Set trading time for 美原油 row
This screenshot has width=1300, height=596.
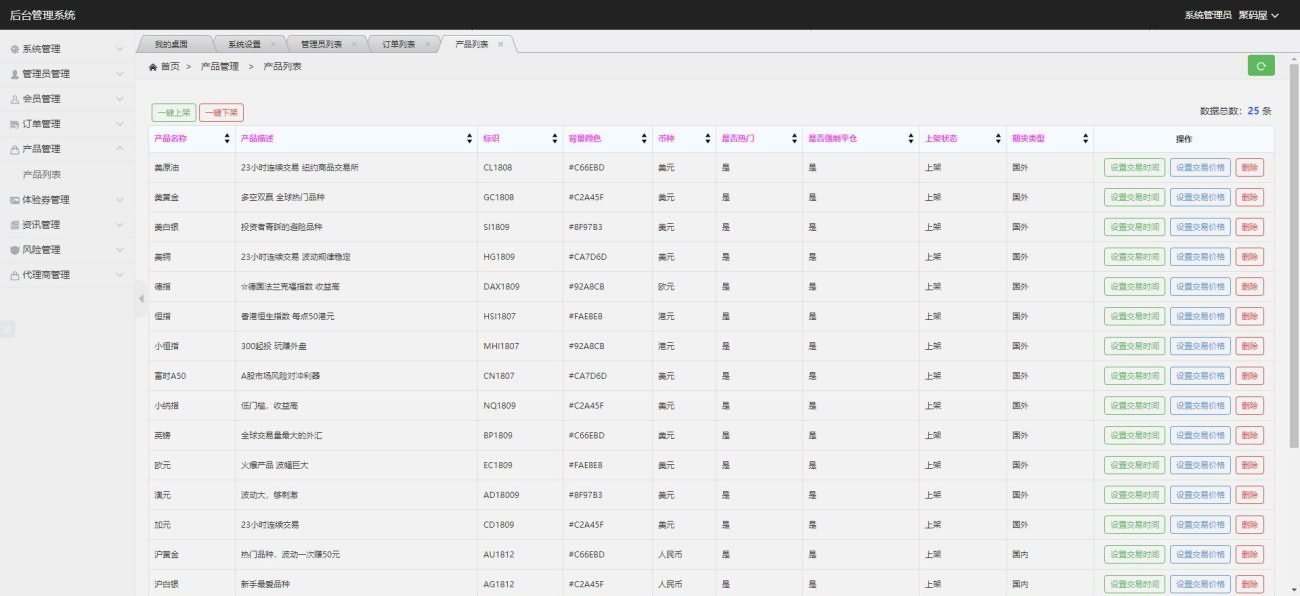pyautogui.click(x=1134, y=168)
